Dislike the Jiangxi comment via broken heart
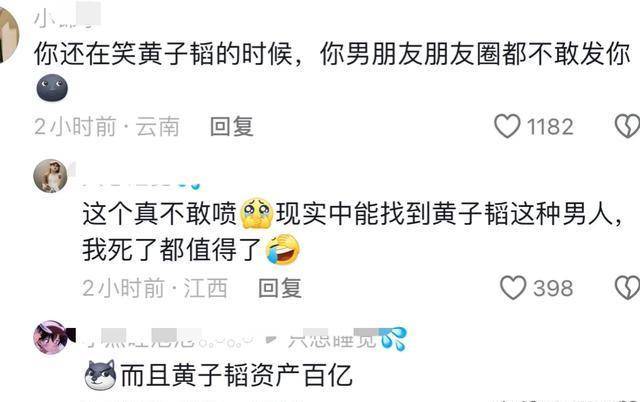This screenshot has height=402, width=640. [627, 288]
